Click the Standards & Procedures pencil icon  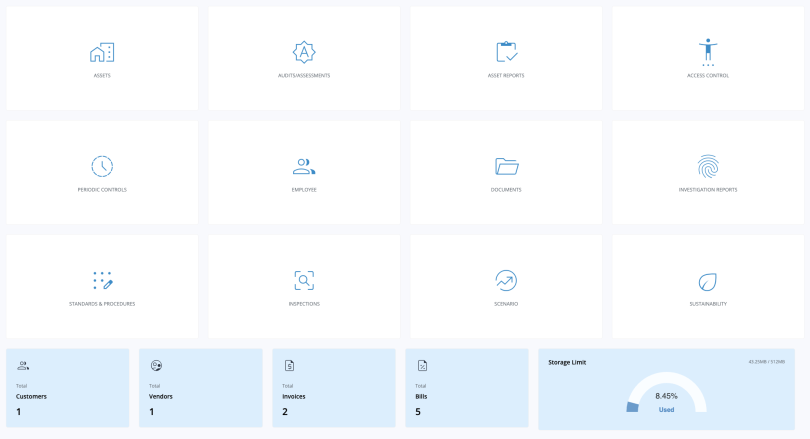coord(102,280)
